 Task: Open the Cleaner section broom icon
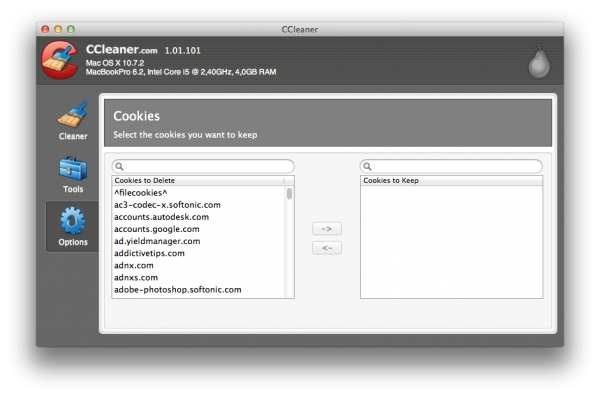pos(73,115)
